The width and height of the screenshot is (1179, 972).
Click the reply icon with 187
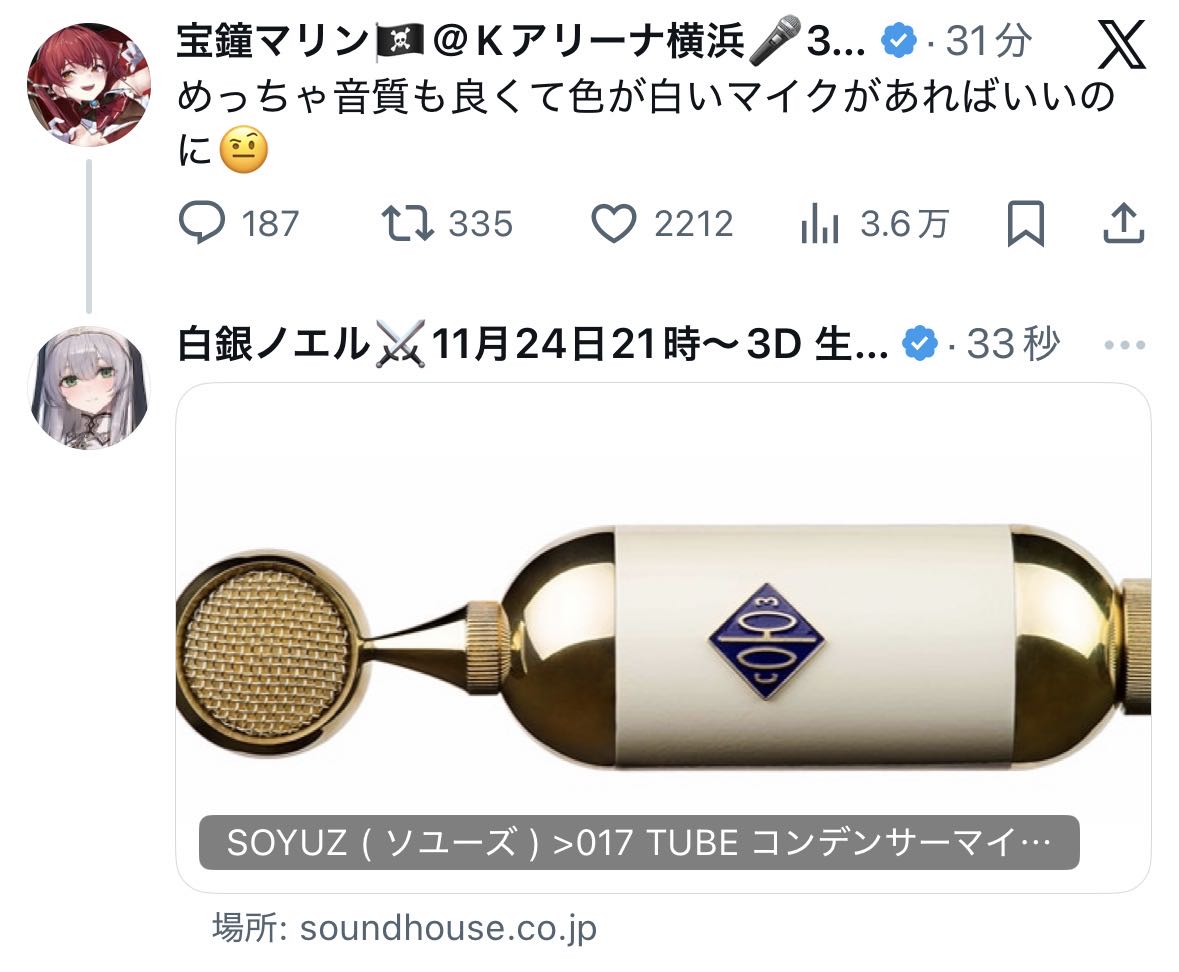click(x=202, y=223)
